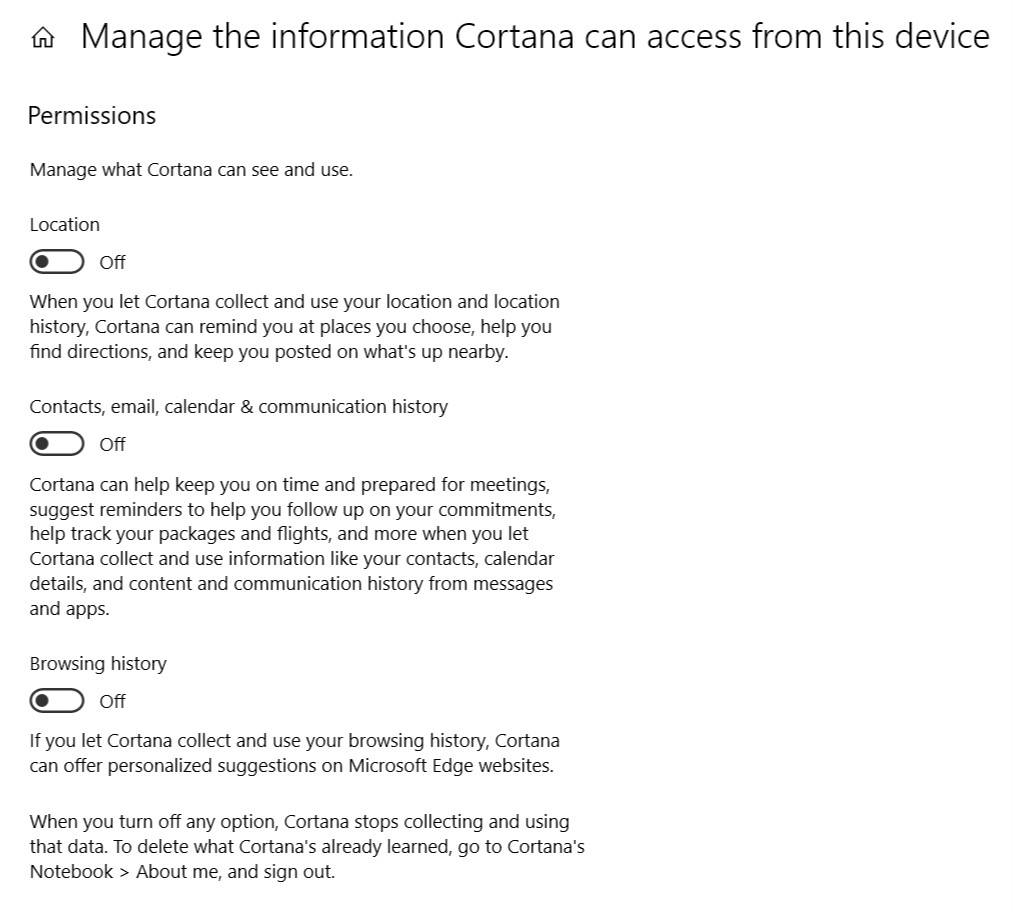Click the "When you turn off any option" sentence
Image resolution: width=1013 pixels, height=912 pixels.
point(154,822)
